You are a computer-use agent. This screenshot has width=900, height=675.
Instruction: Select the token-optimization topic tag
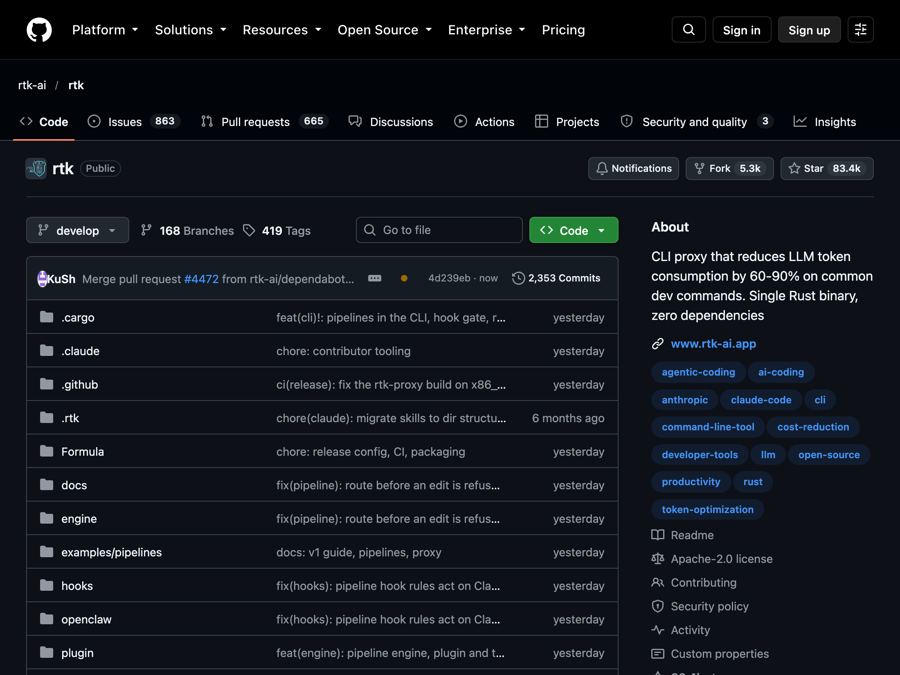[708, 509]
